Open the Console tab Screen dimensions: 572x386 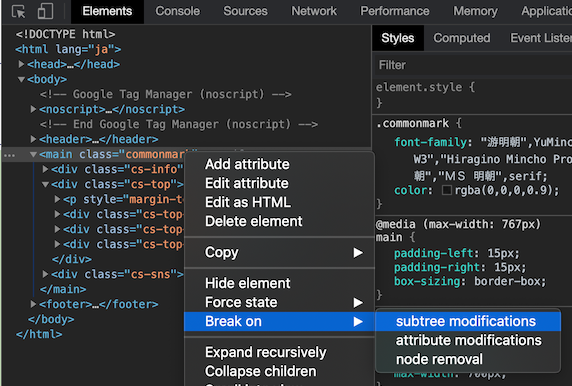[x=178, y=11]
